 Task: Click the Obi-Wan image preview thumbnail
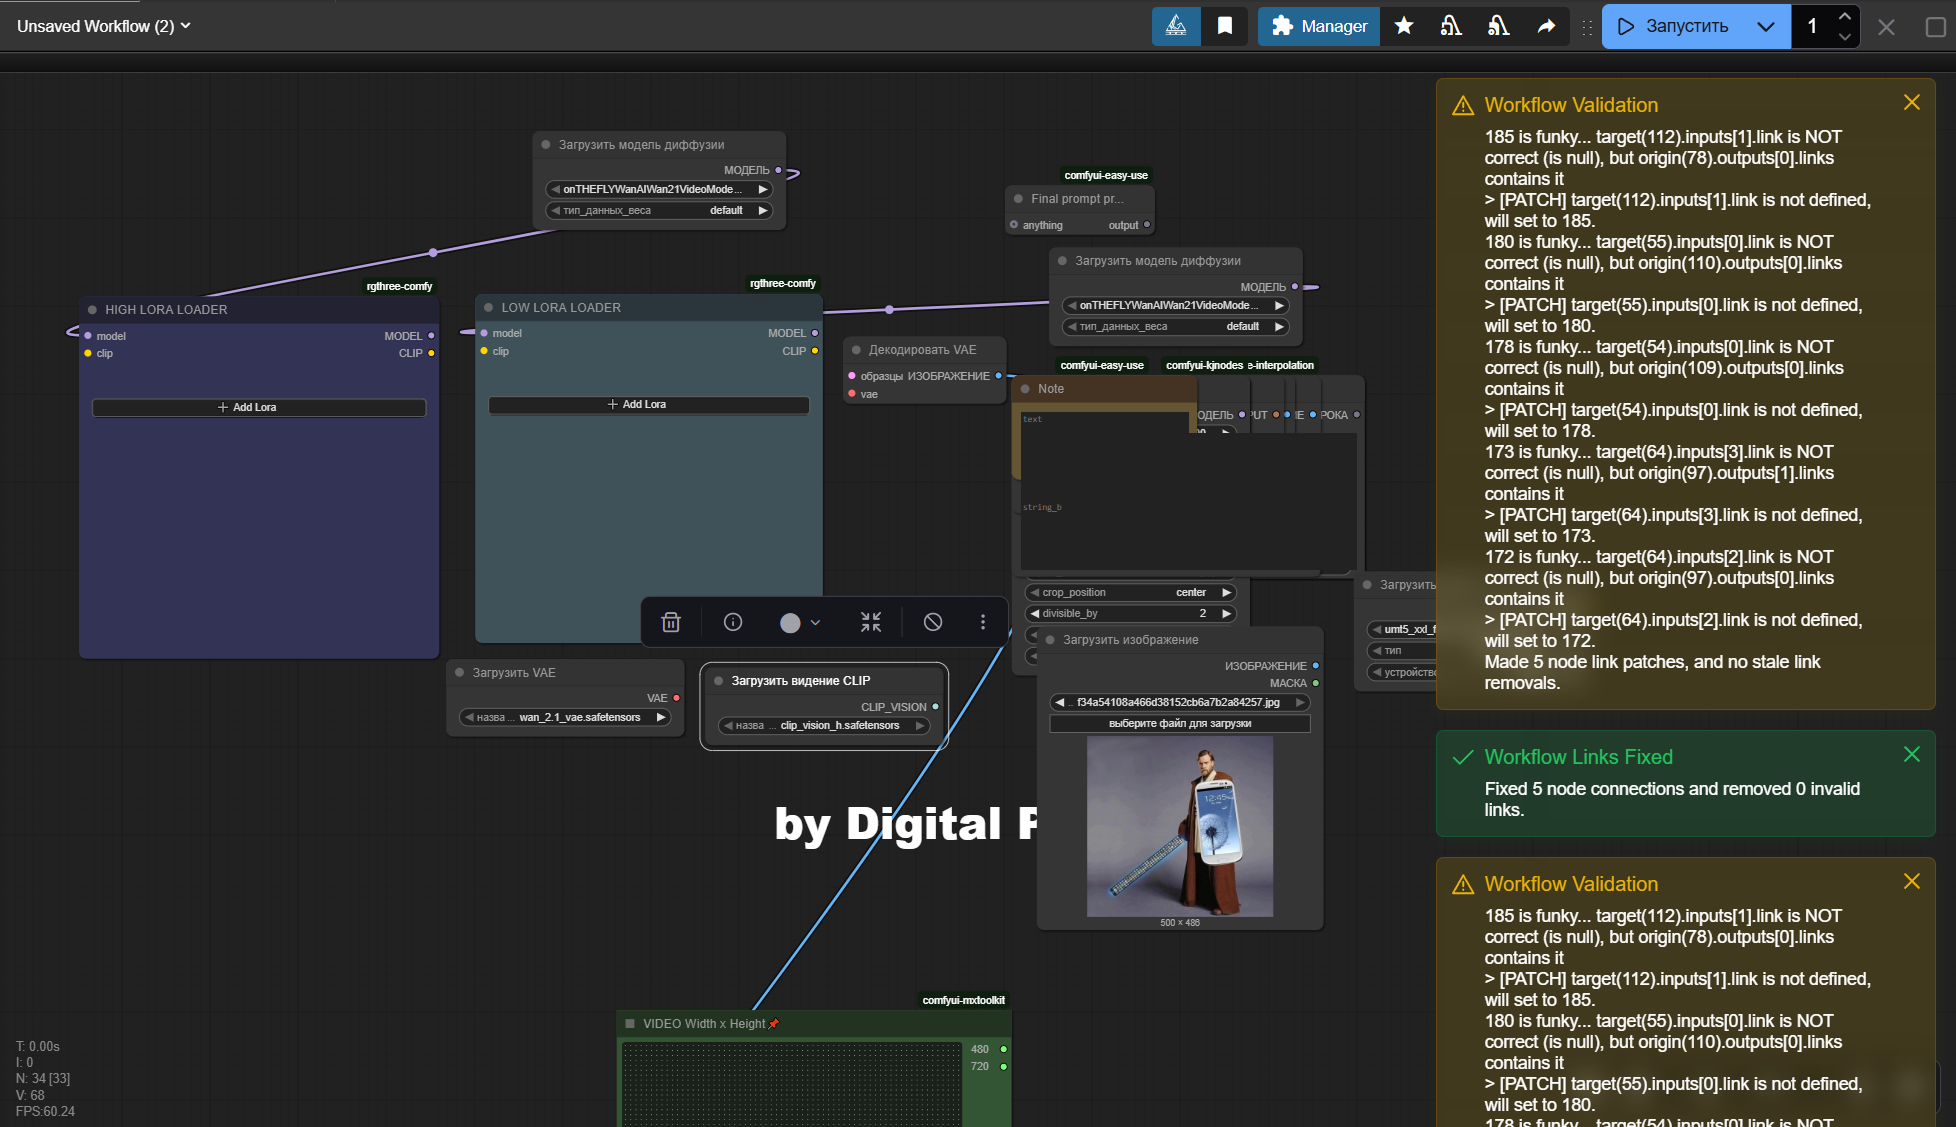[1180, 826]
